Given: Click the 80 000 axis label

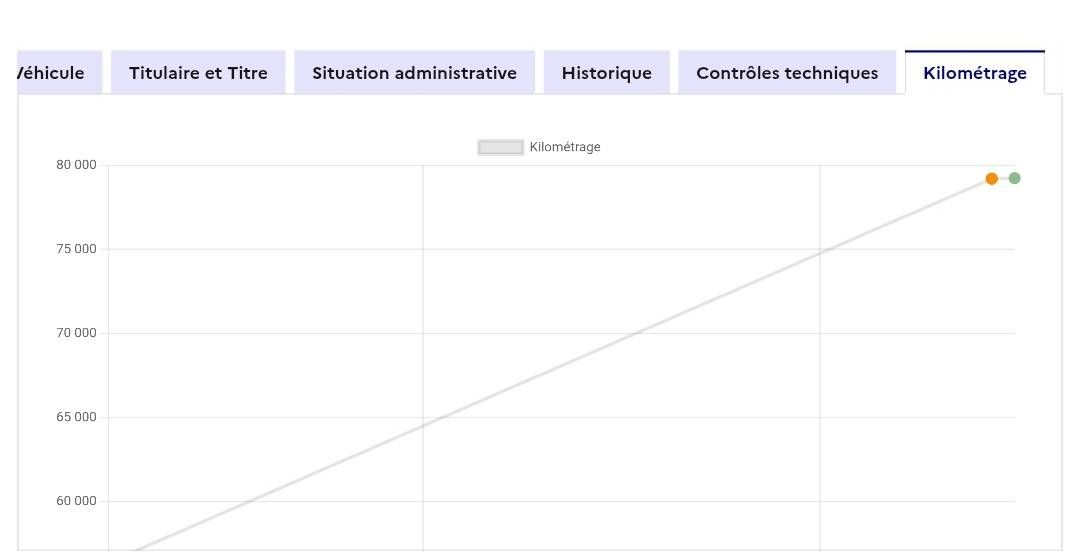Looking at the screenshot, I should coord(76,165).
